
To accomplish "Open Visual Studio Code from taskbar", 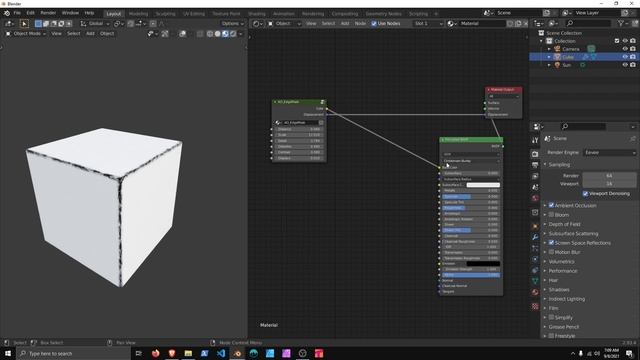I will point(221,353).
